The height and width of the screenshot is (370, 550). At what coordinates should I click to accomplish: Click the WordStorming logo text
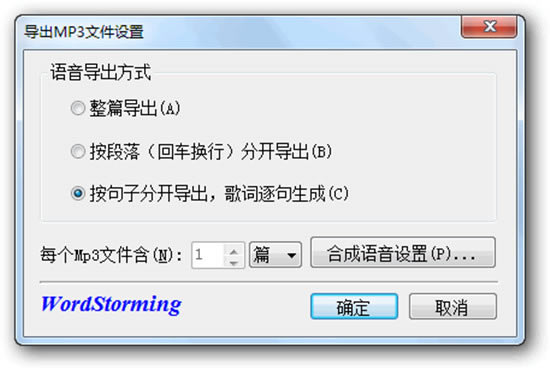(111, 305)
